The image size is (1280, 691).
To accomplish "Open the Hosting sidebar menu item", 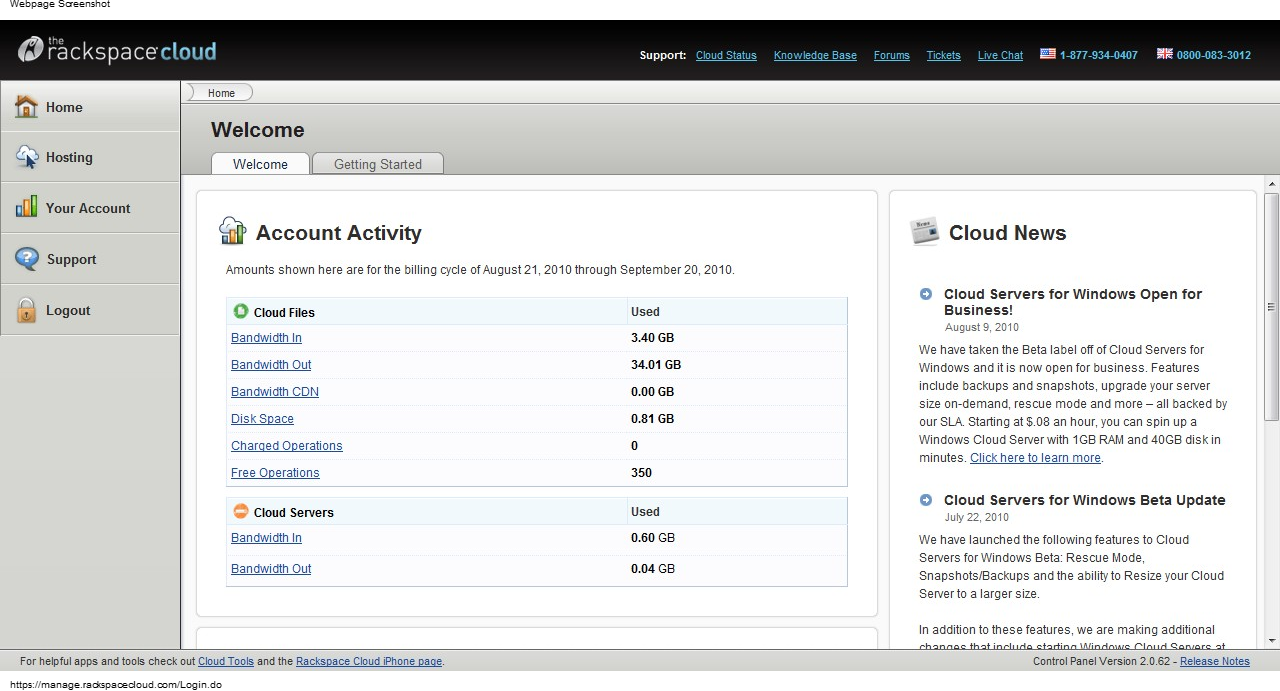I will [90, 157].
